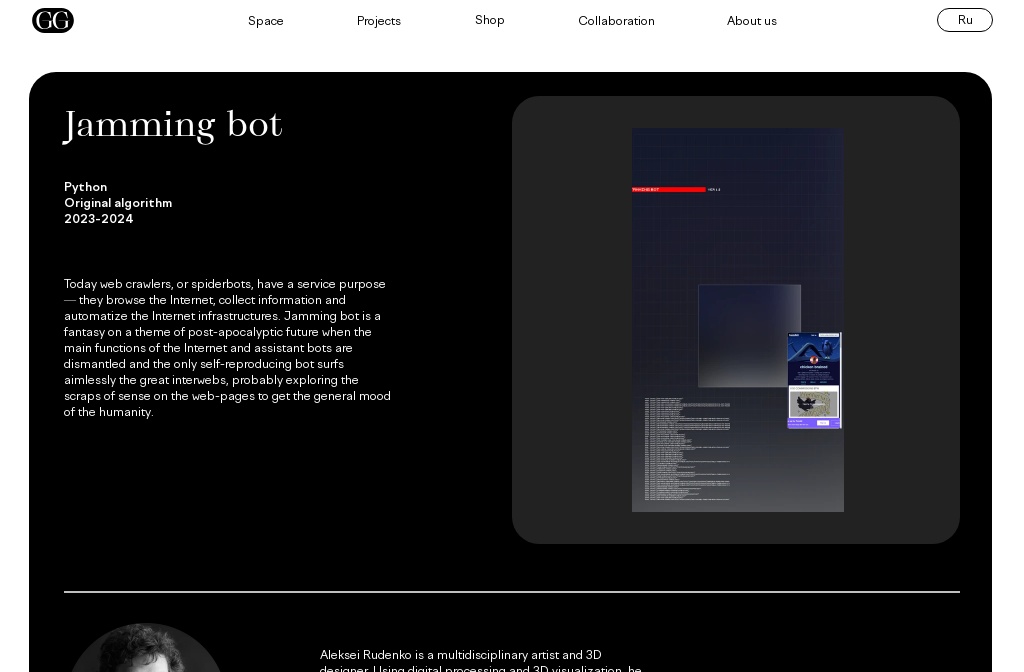Click the GG logo icon
The height and width of the screenshot is (672, 1024).
coord(53,20)
